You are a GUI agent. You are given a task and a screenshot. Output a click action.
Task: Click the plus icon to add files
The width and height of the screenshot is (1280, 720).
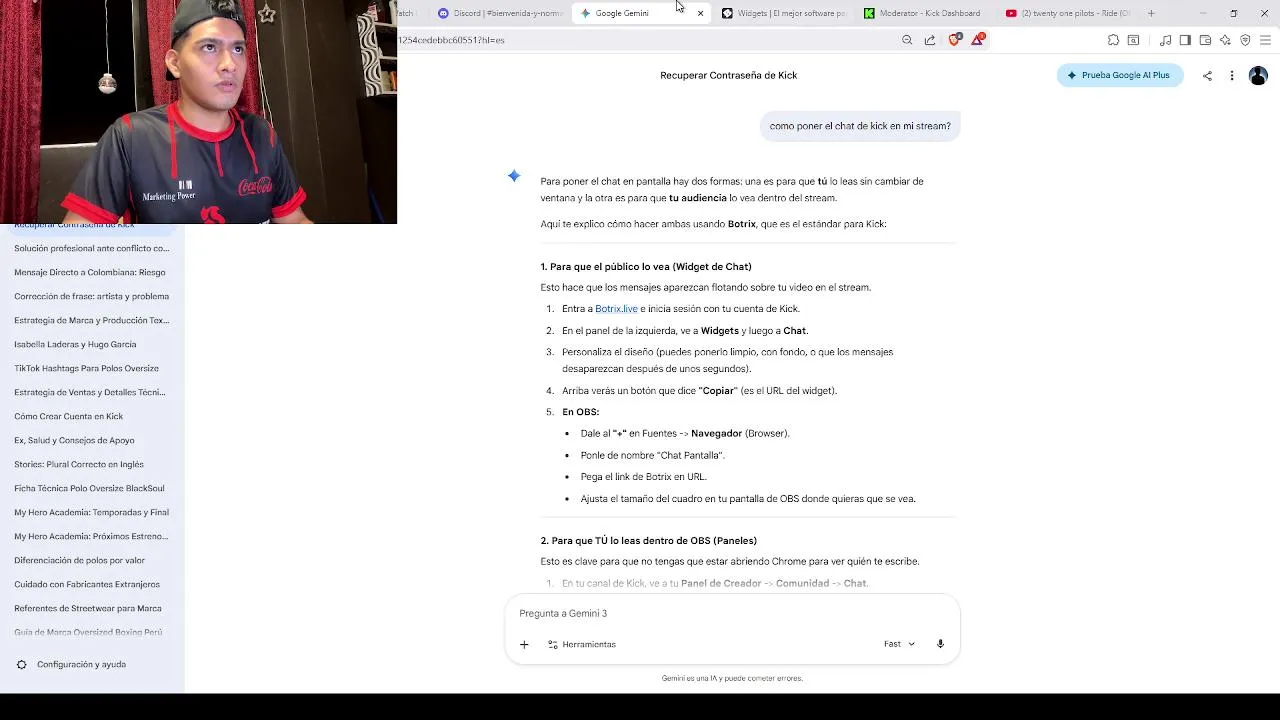(524, 644)
